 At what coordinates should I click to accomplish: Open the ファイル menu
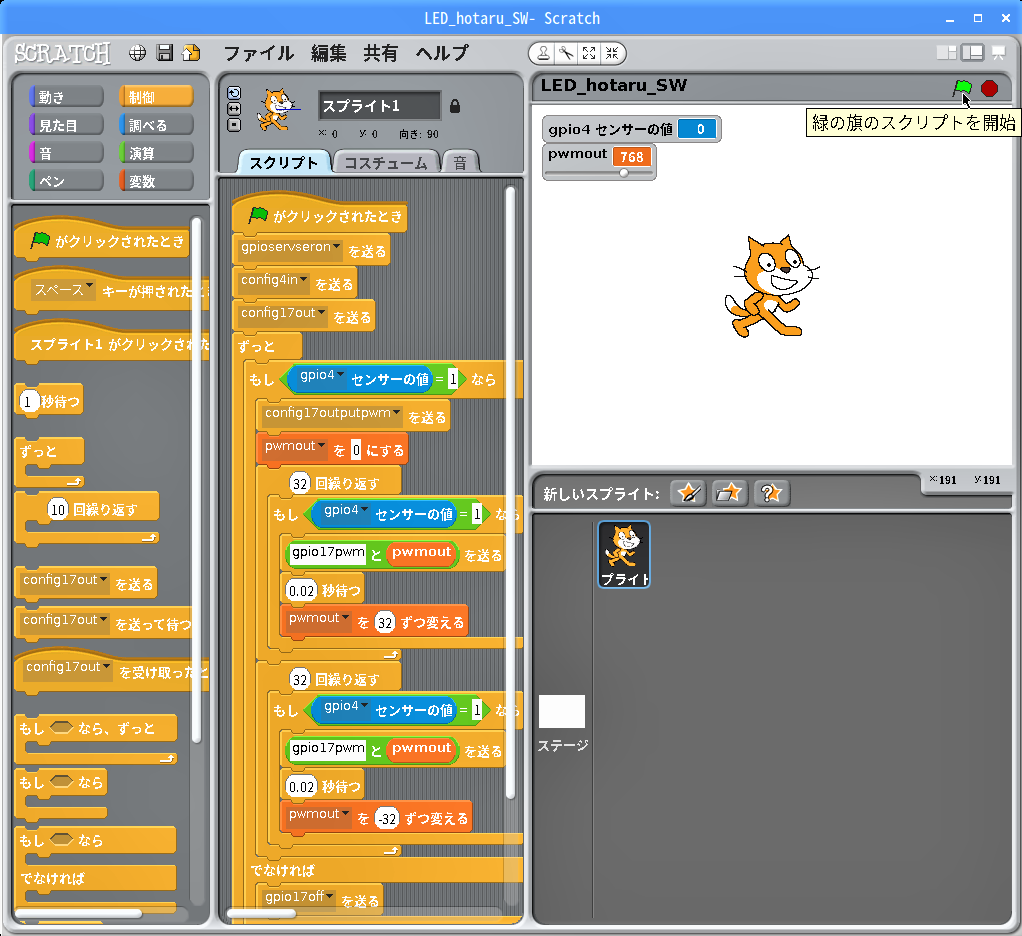pos(259,53)
